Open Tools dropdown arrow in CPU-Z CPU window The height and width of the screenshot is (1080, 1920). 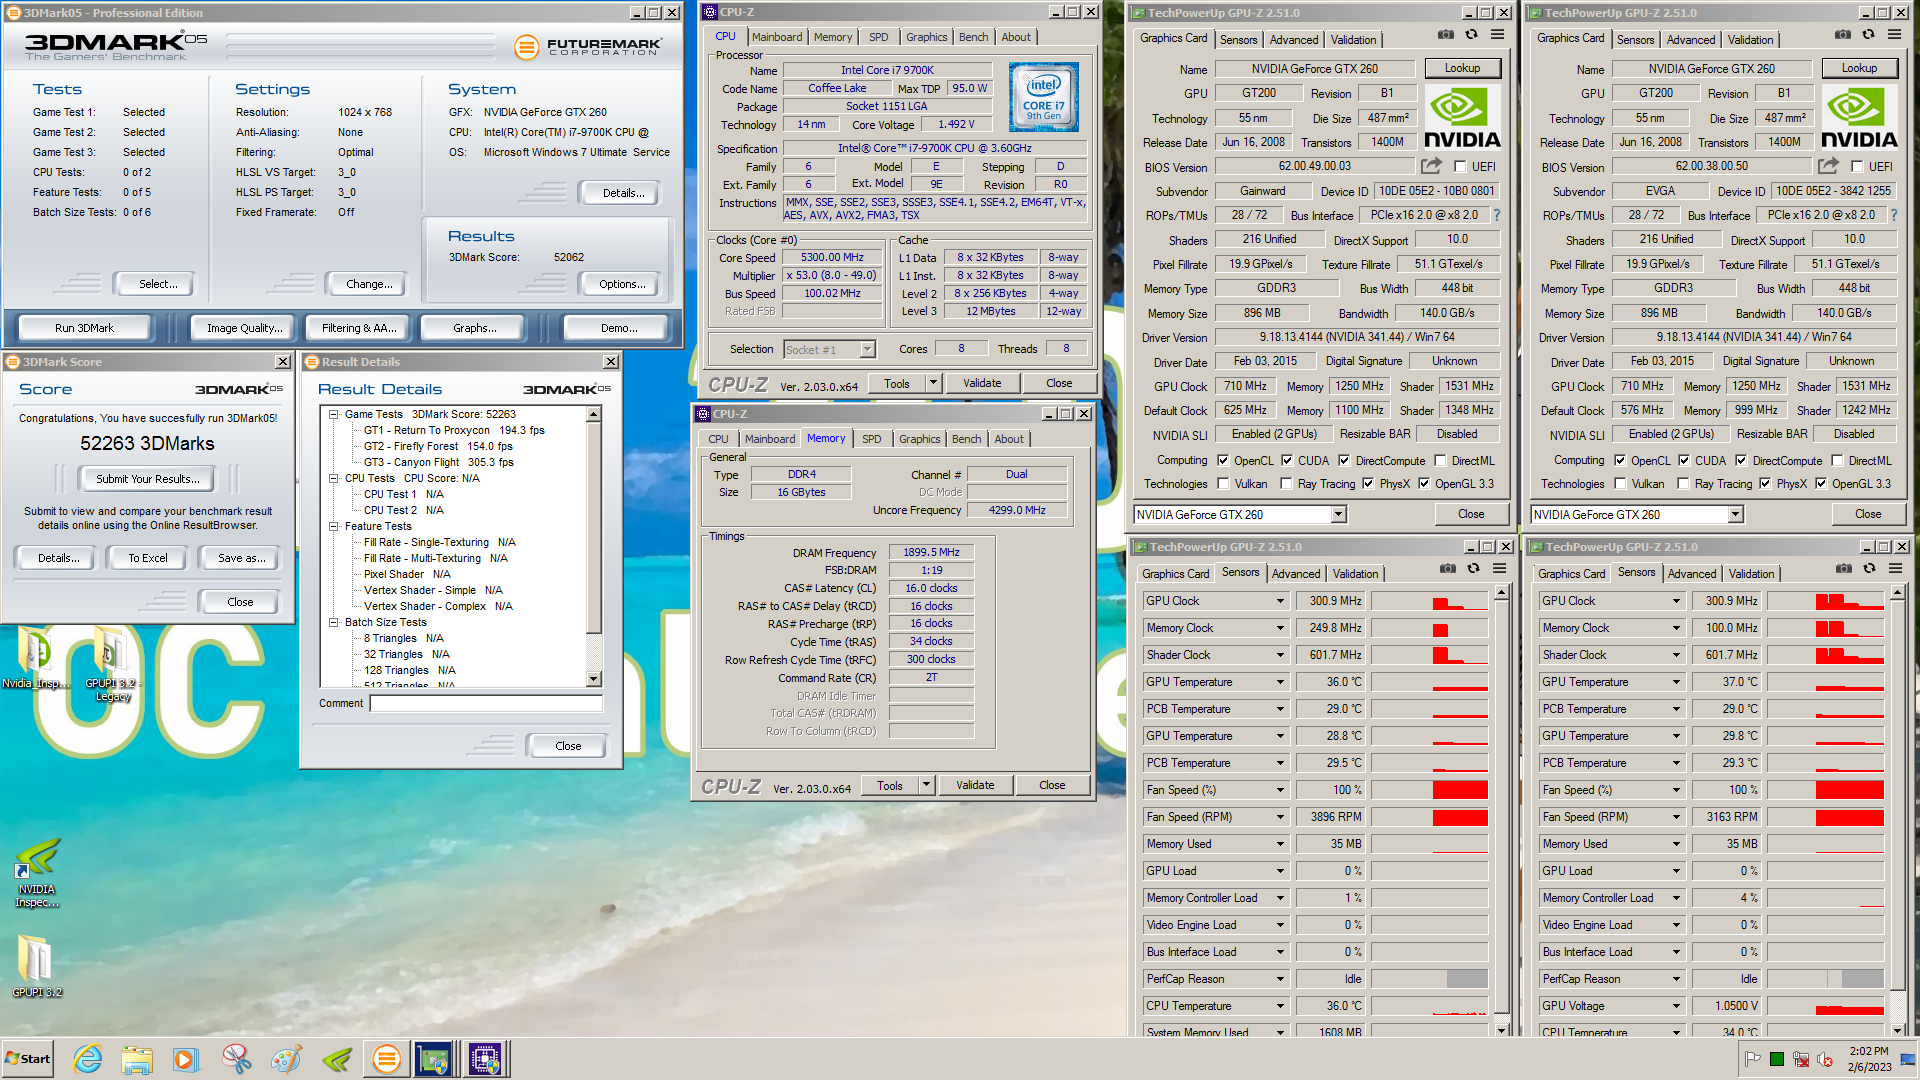pos(933,383)
